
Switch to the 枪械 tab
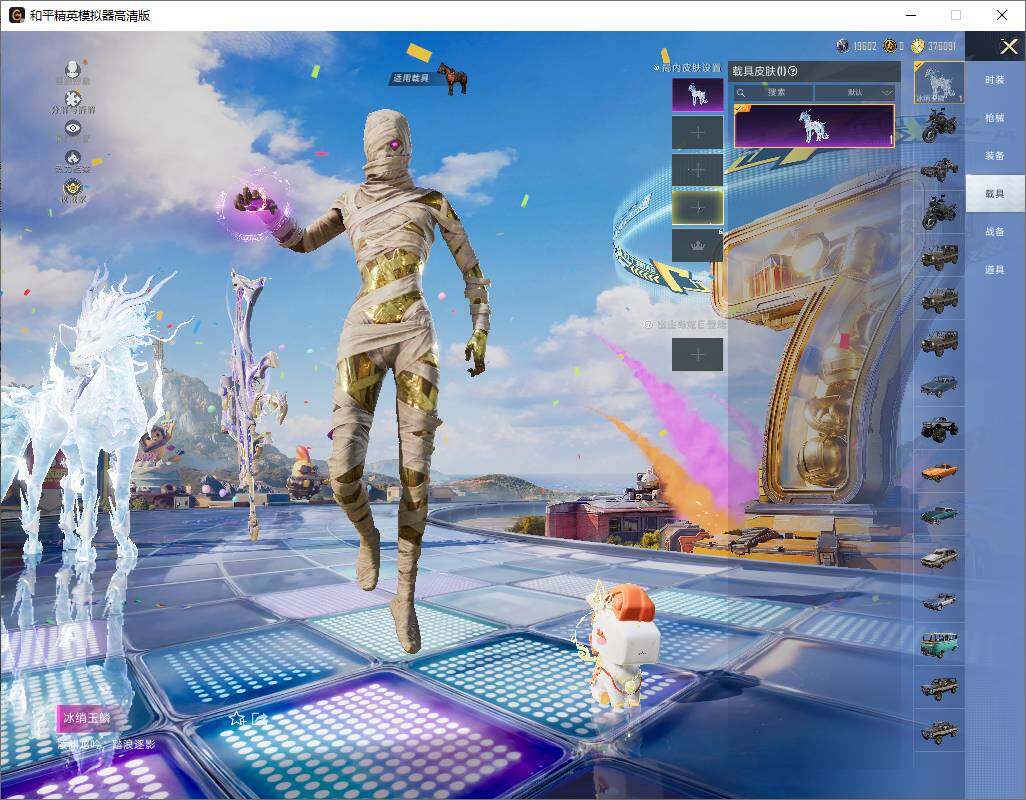pos(995,118)
